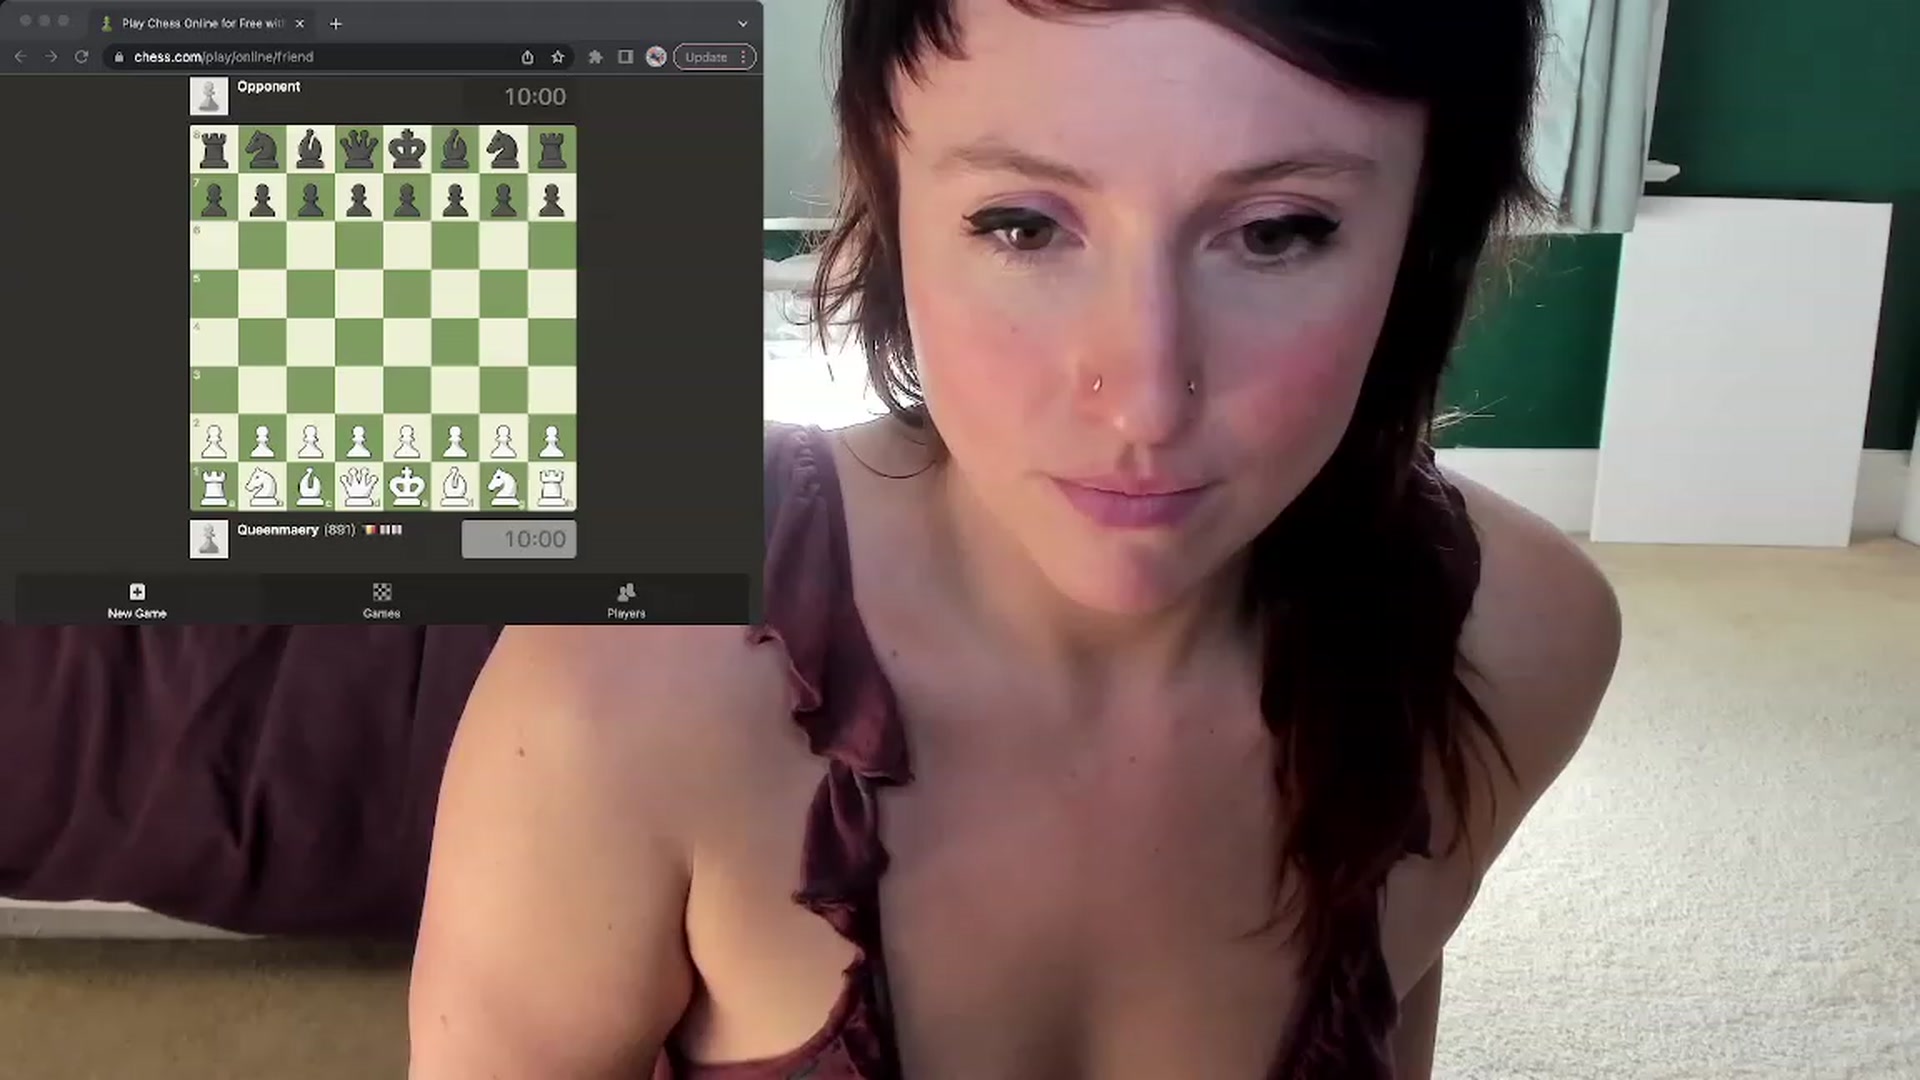Image resolution: width=1920 pixels, height=1080 pixels.
Task: Open the Chrome three-dot menu
Action: pos(743,57)
